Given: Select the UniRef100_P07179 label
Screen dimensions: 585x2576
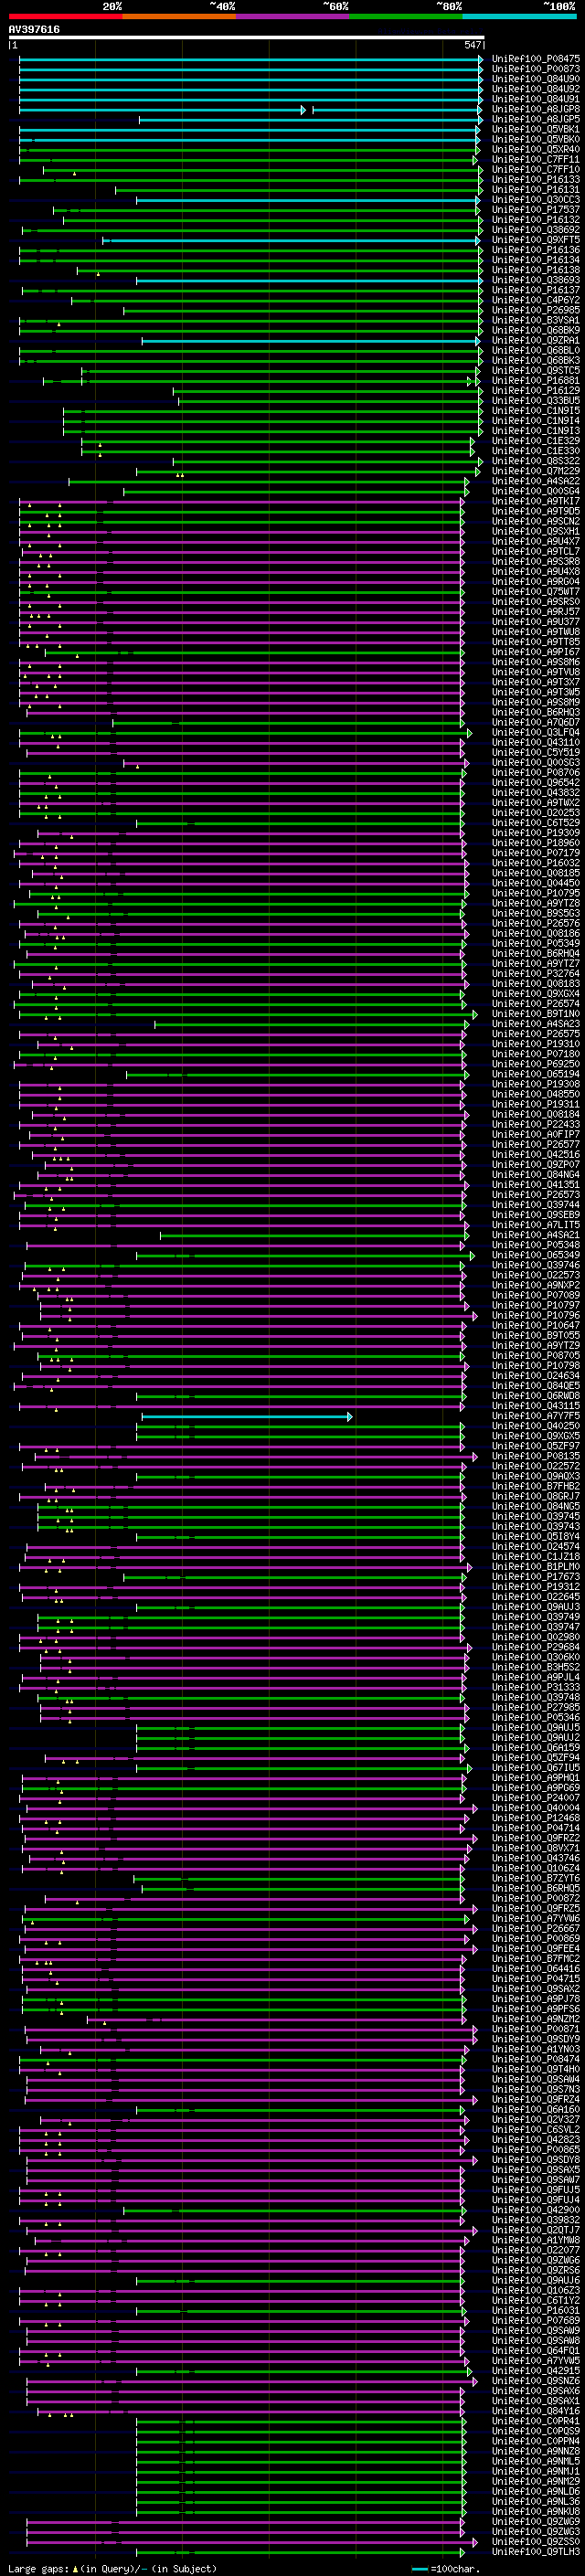Looking at the screenshot, I should point(535,853).
